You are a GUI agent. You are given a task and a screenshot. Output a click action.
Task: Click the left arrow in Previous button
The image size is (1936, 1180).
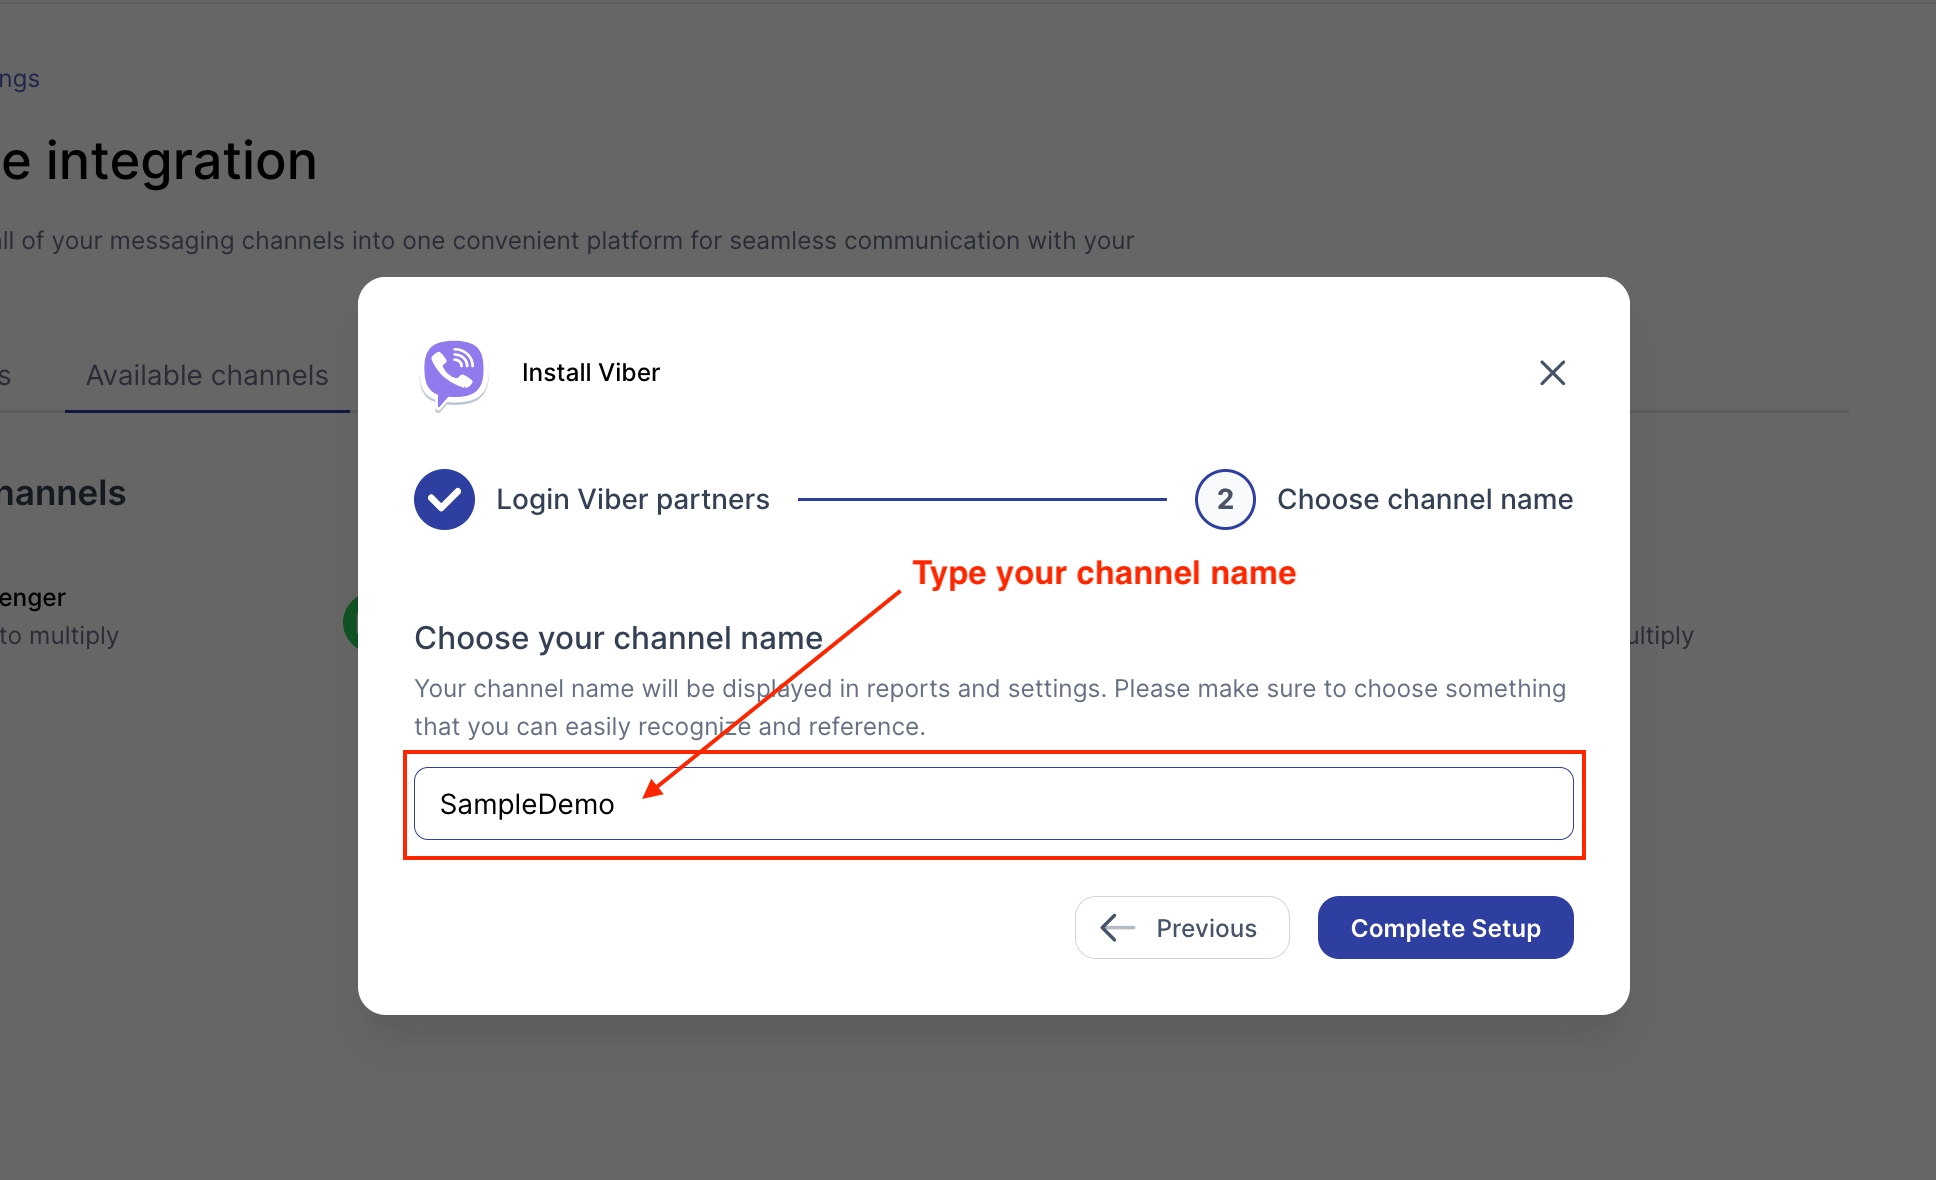1117,928
